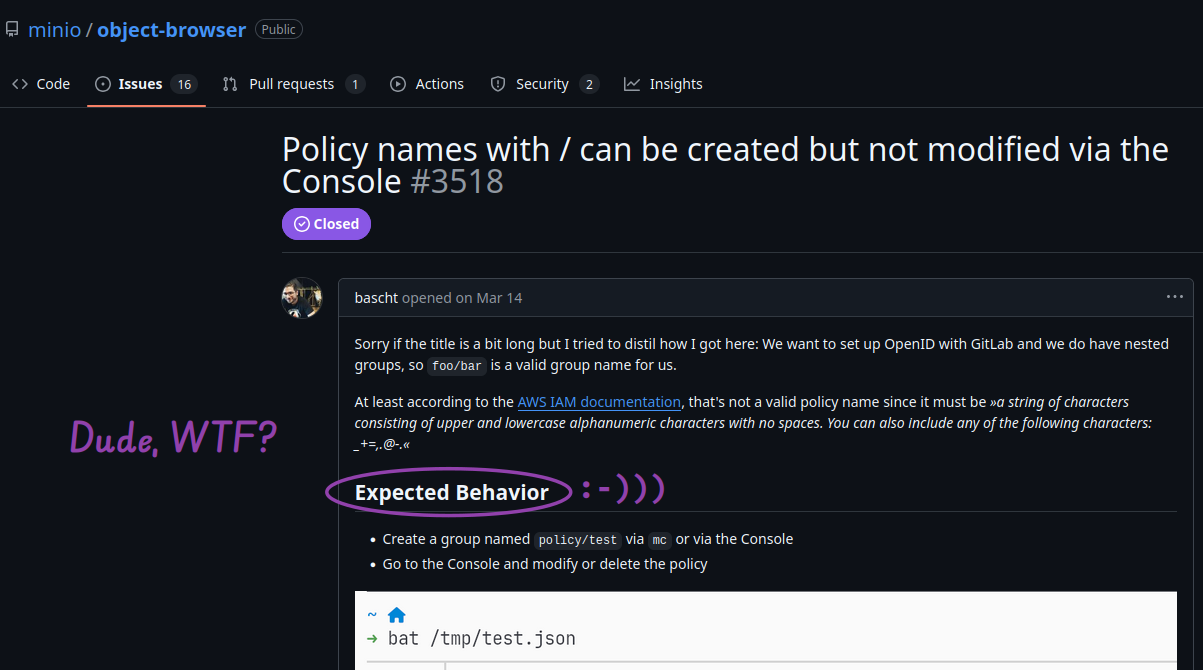Open the comment options three-dot menu
Image resolution: width=1203 pixels, height=670 pixels.
point(1174,297)
